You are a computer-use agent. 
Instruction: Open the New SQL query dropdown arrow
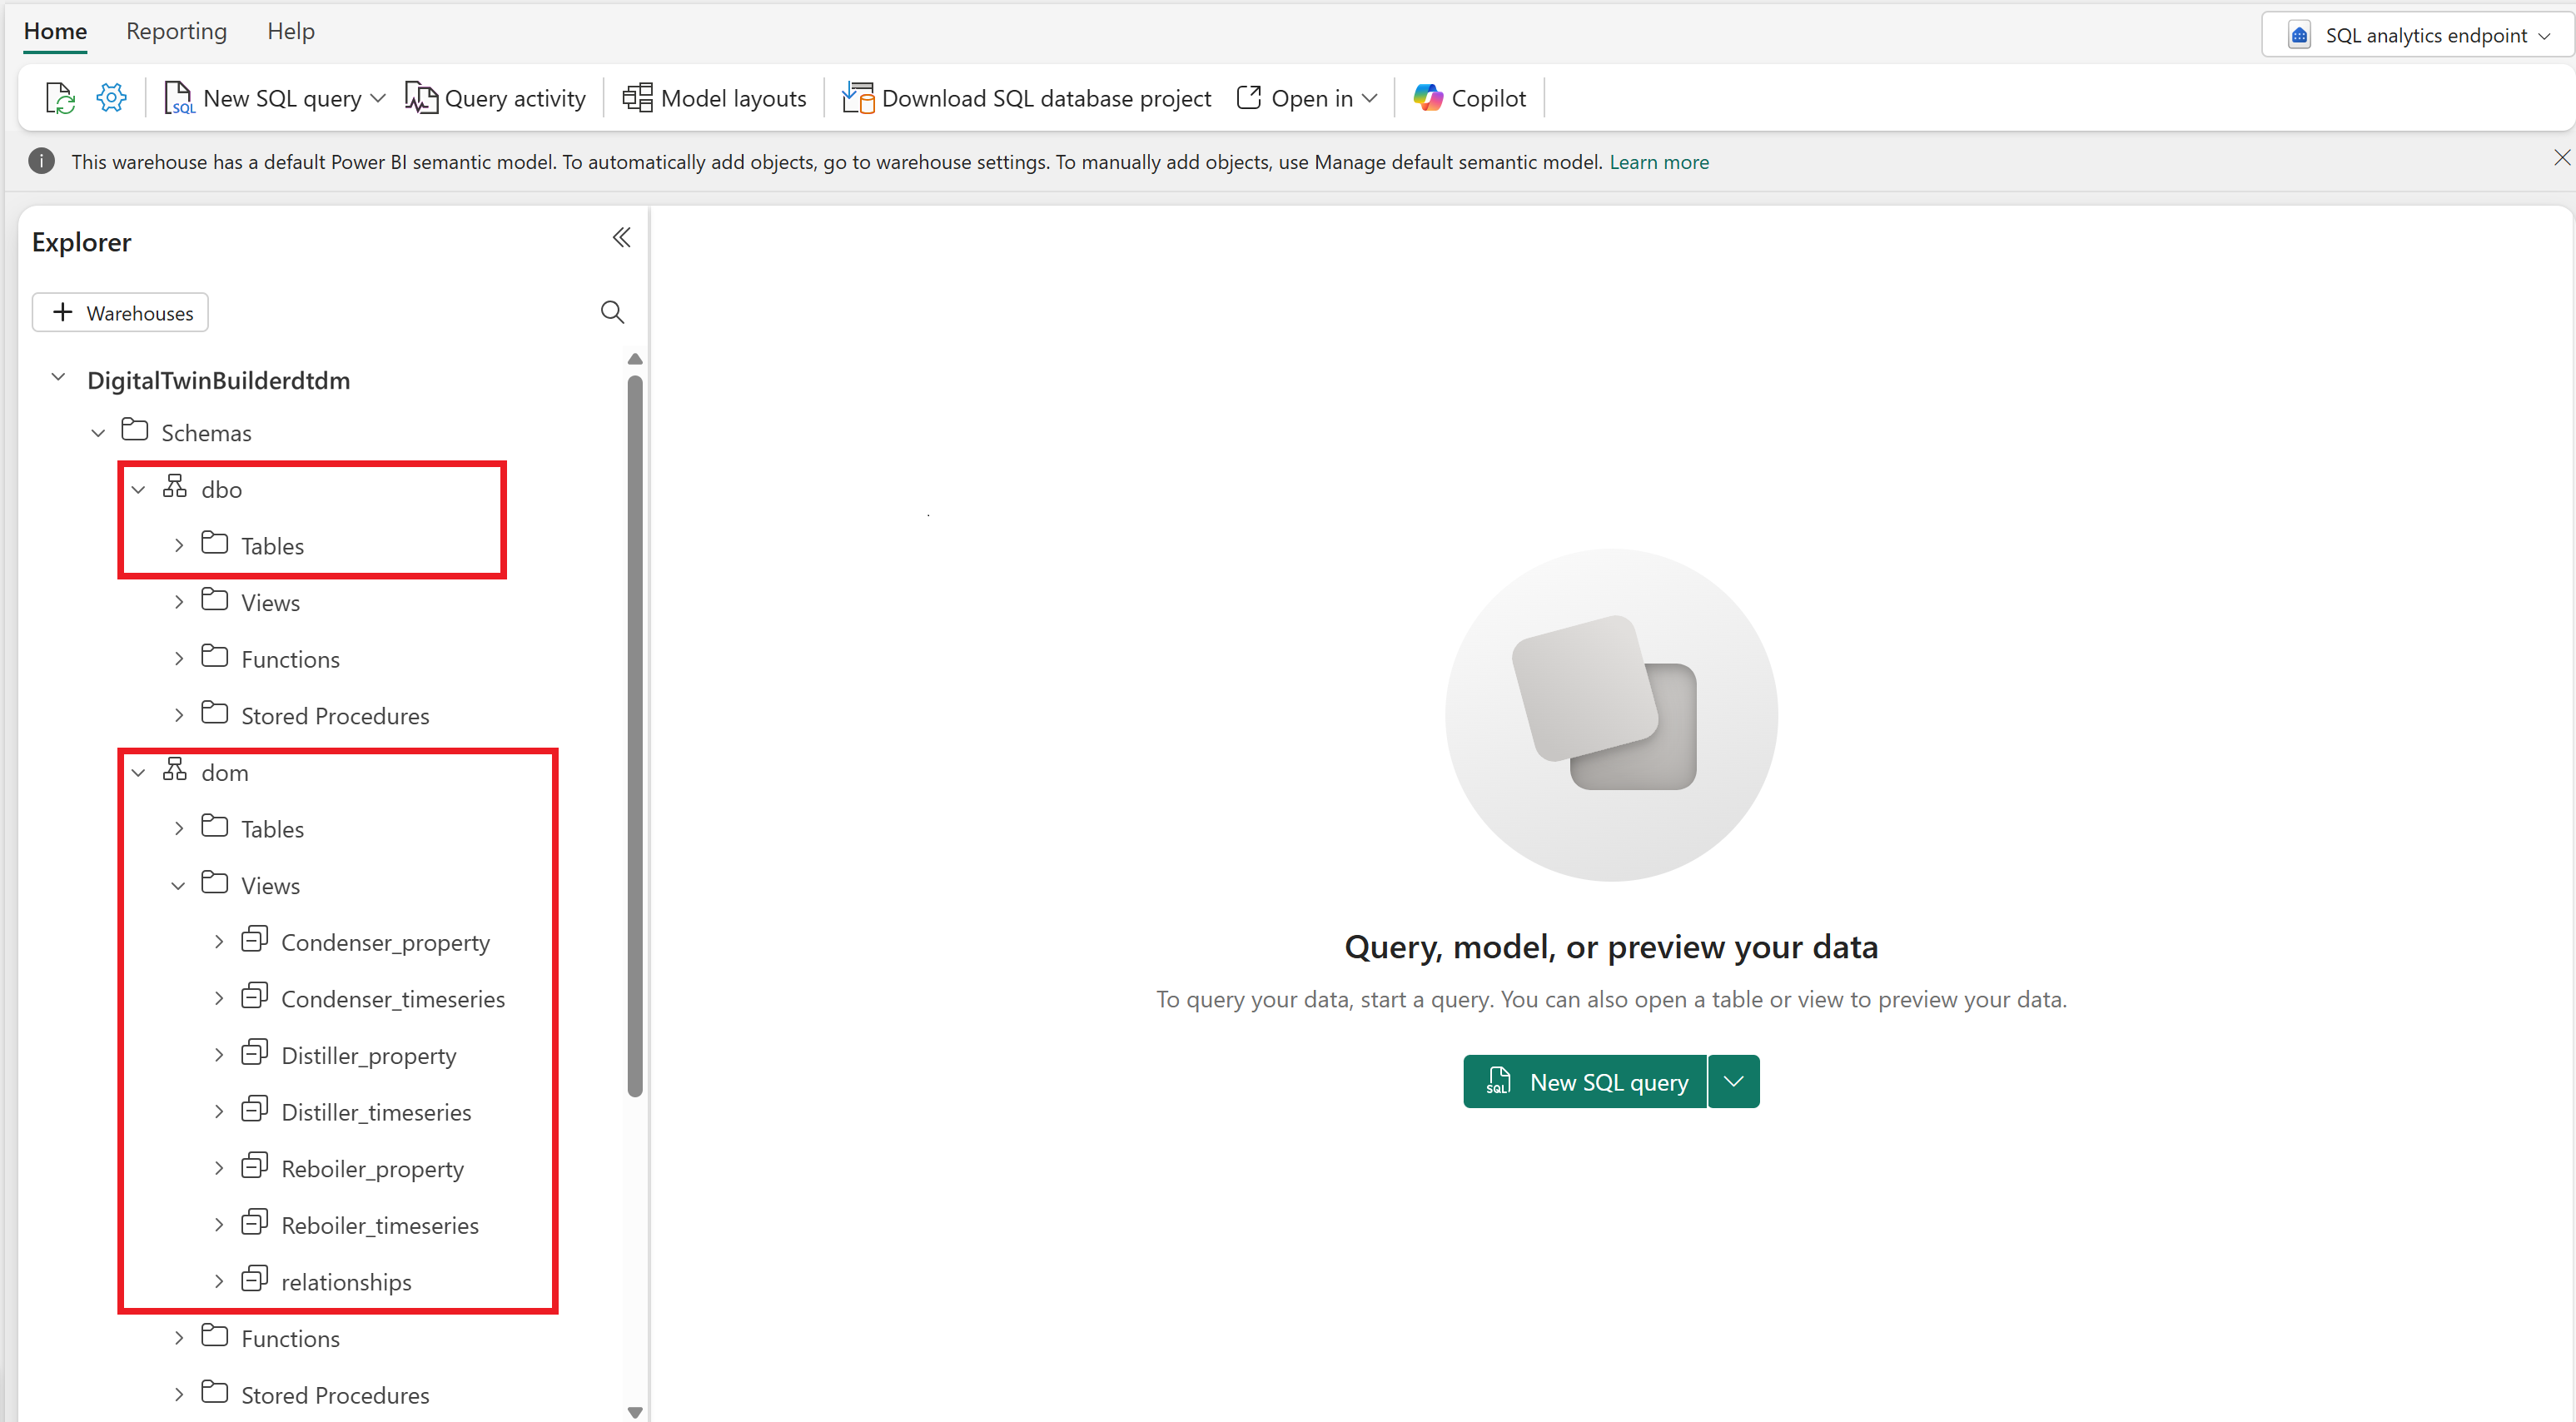pos(378,97)
